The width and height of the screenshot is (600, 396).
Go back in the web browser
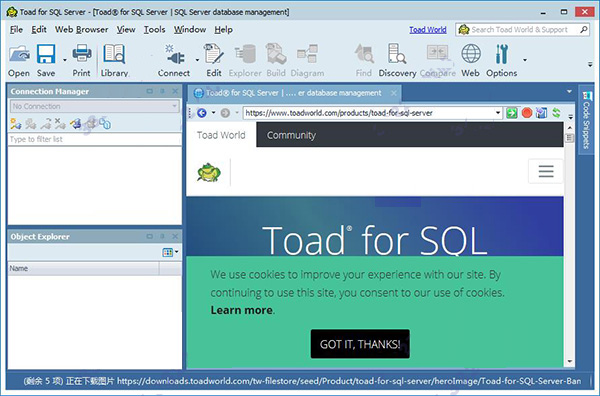(x=202, y=113)
